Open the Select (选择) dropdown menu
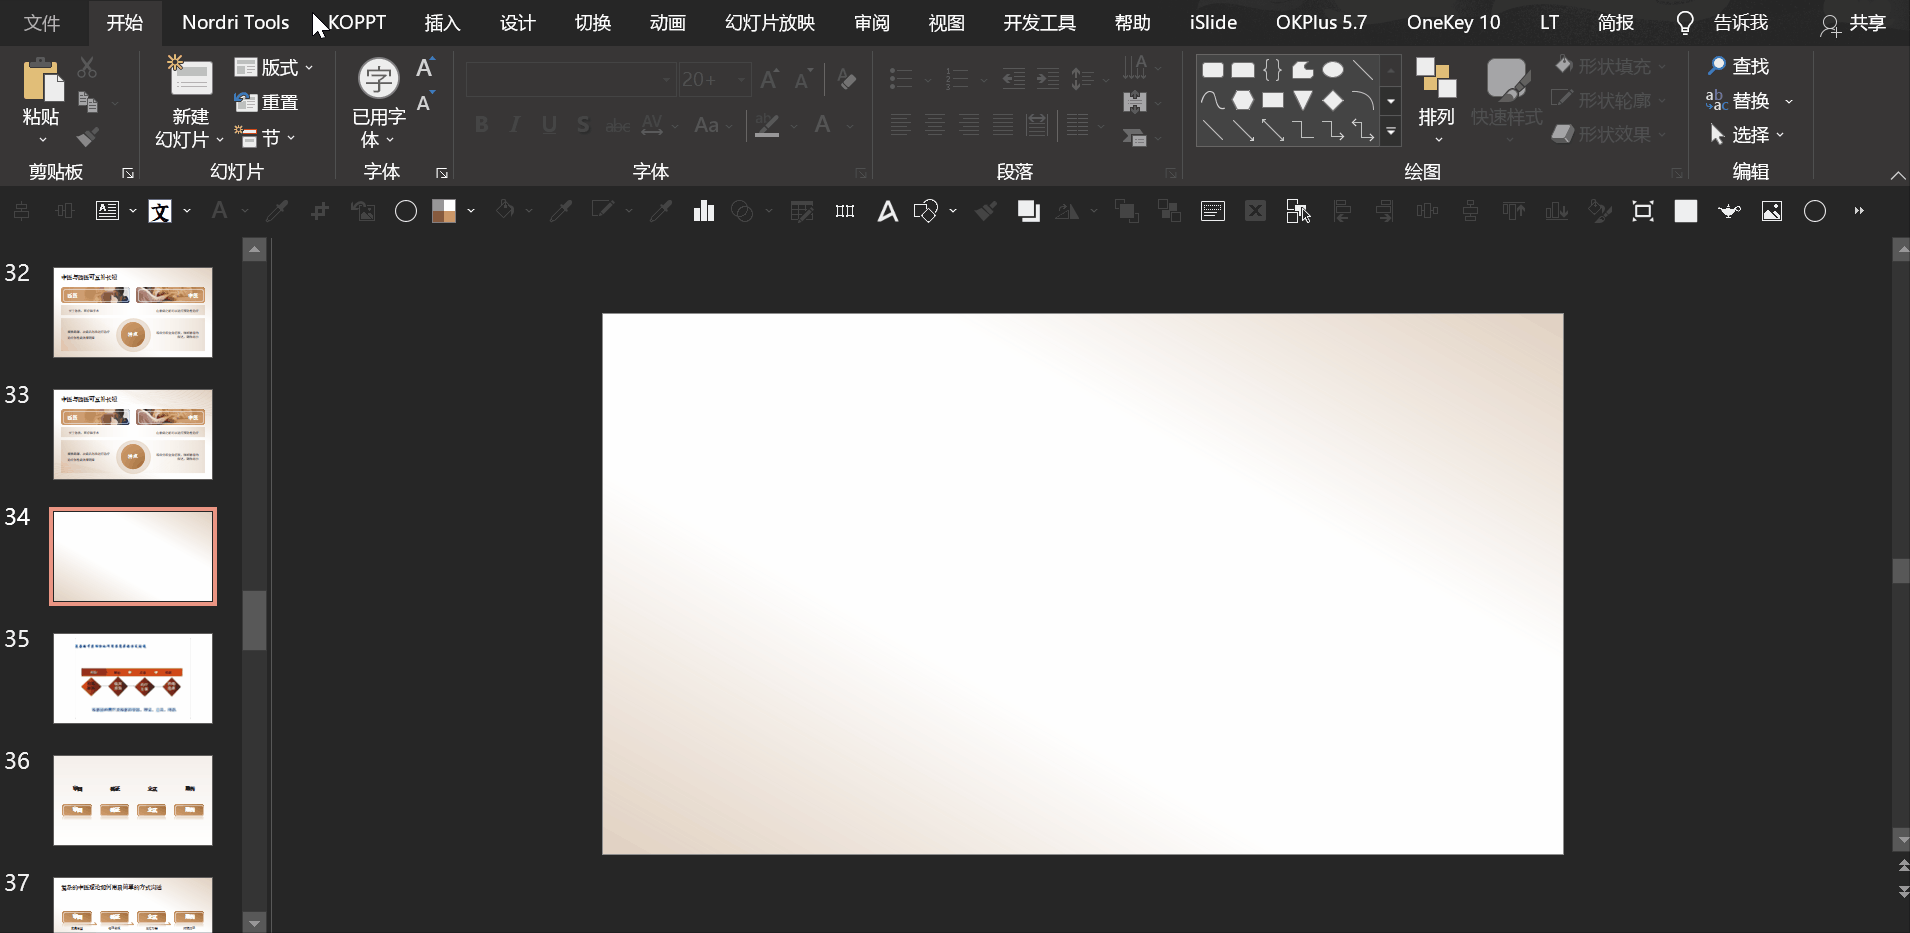This screenshot has width=1910, height=933. pos(1747,134)
